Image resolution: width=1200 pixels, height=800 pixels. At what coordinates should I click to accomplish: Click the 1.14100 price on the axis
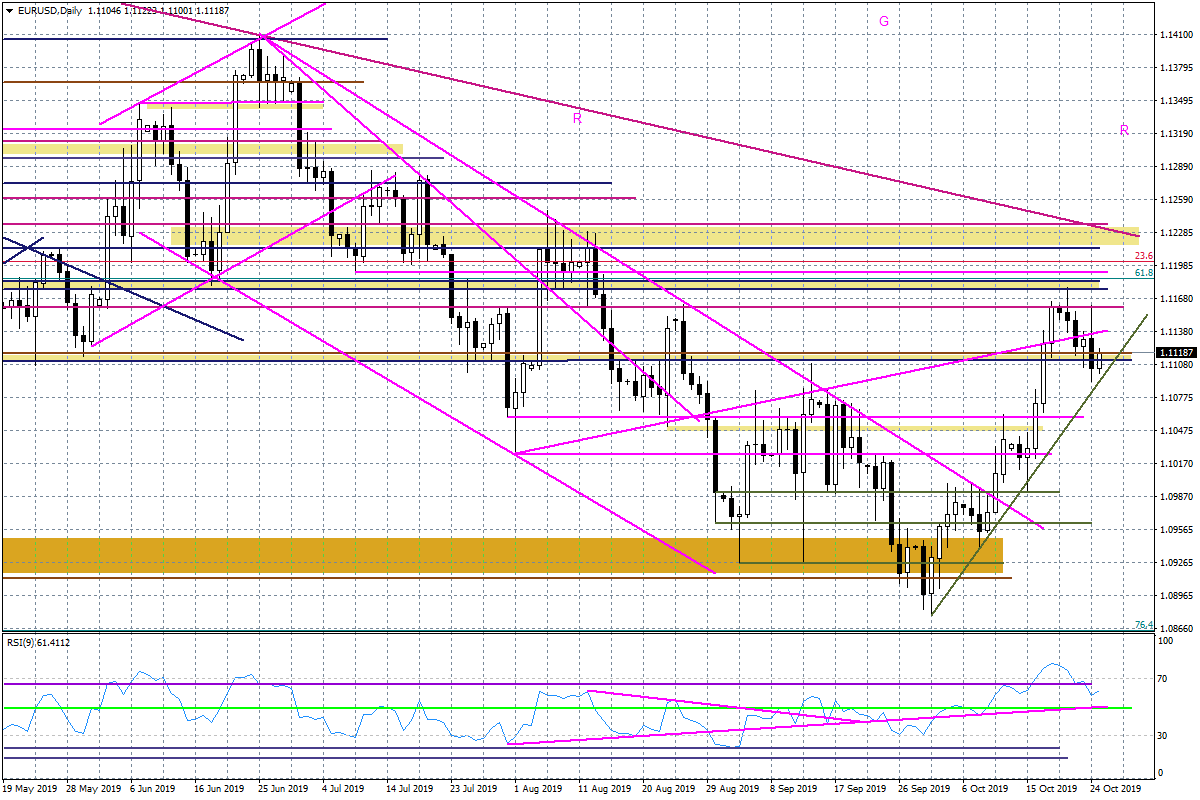(x=1176, y=35)
